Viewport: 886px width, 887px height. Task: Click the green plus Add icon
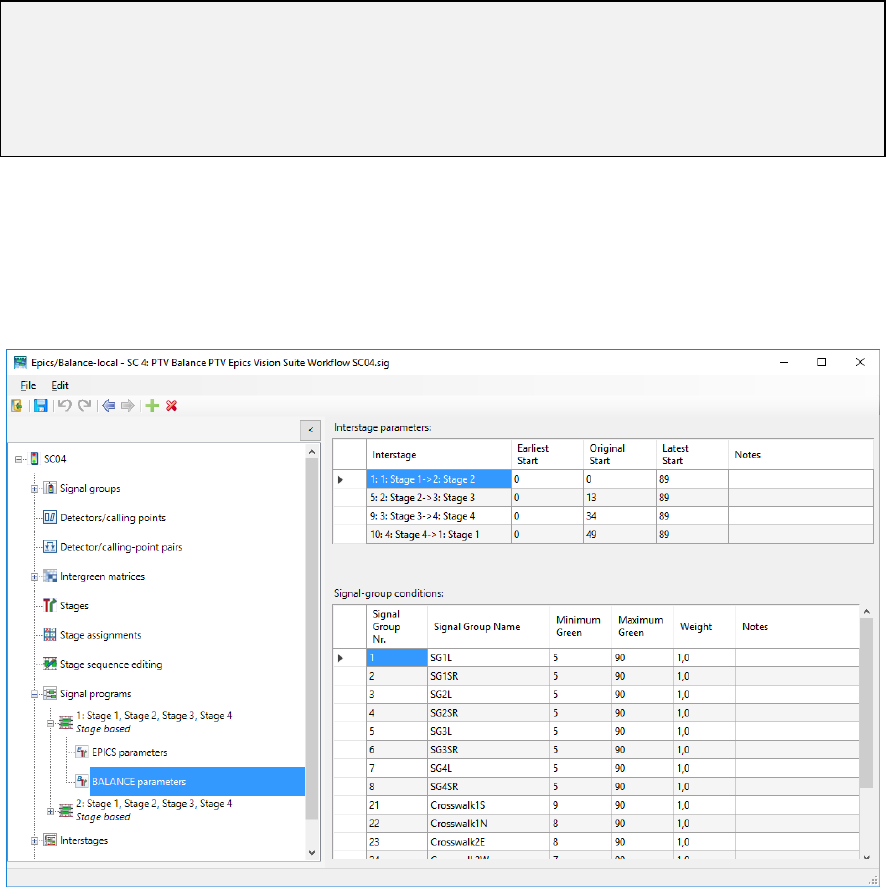coord(152,406)
